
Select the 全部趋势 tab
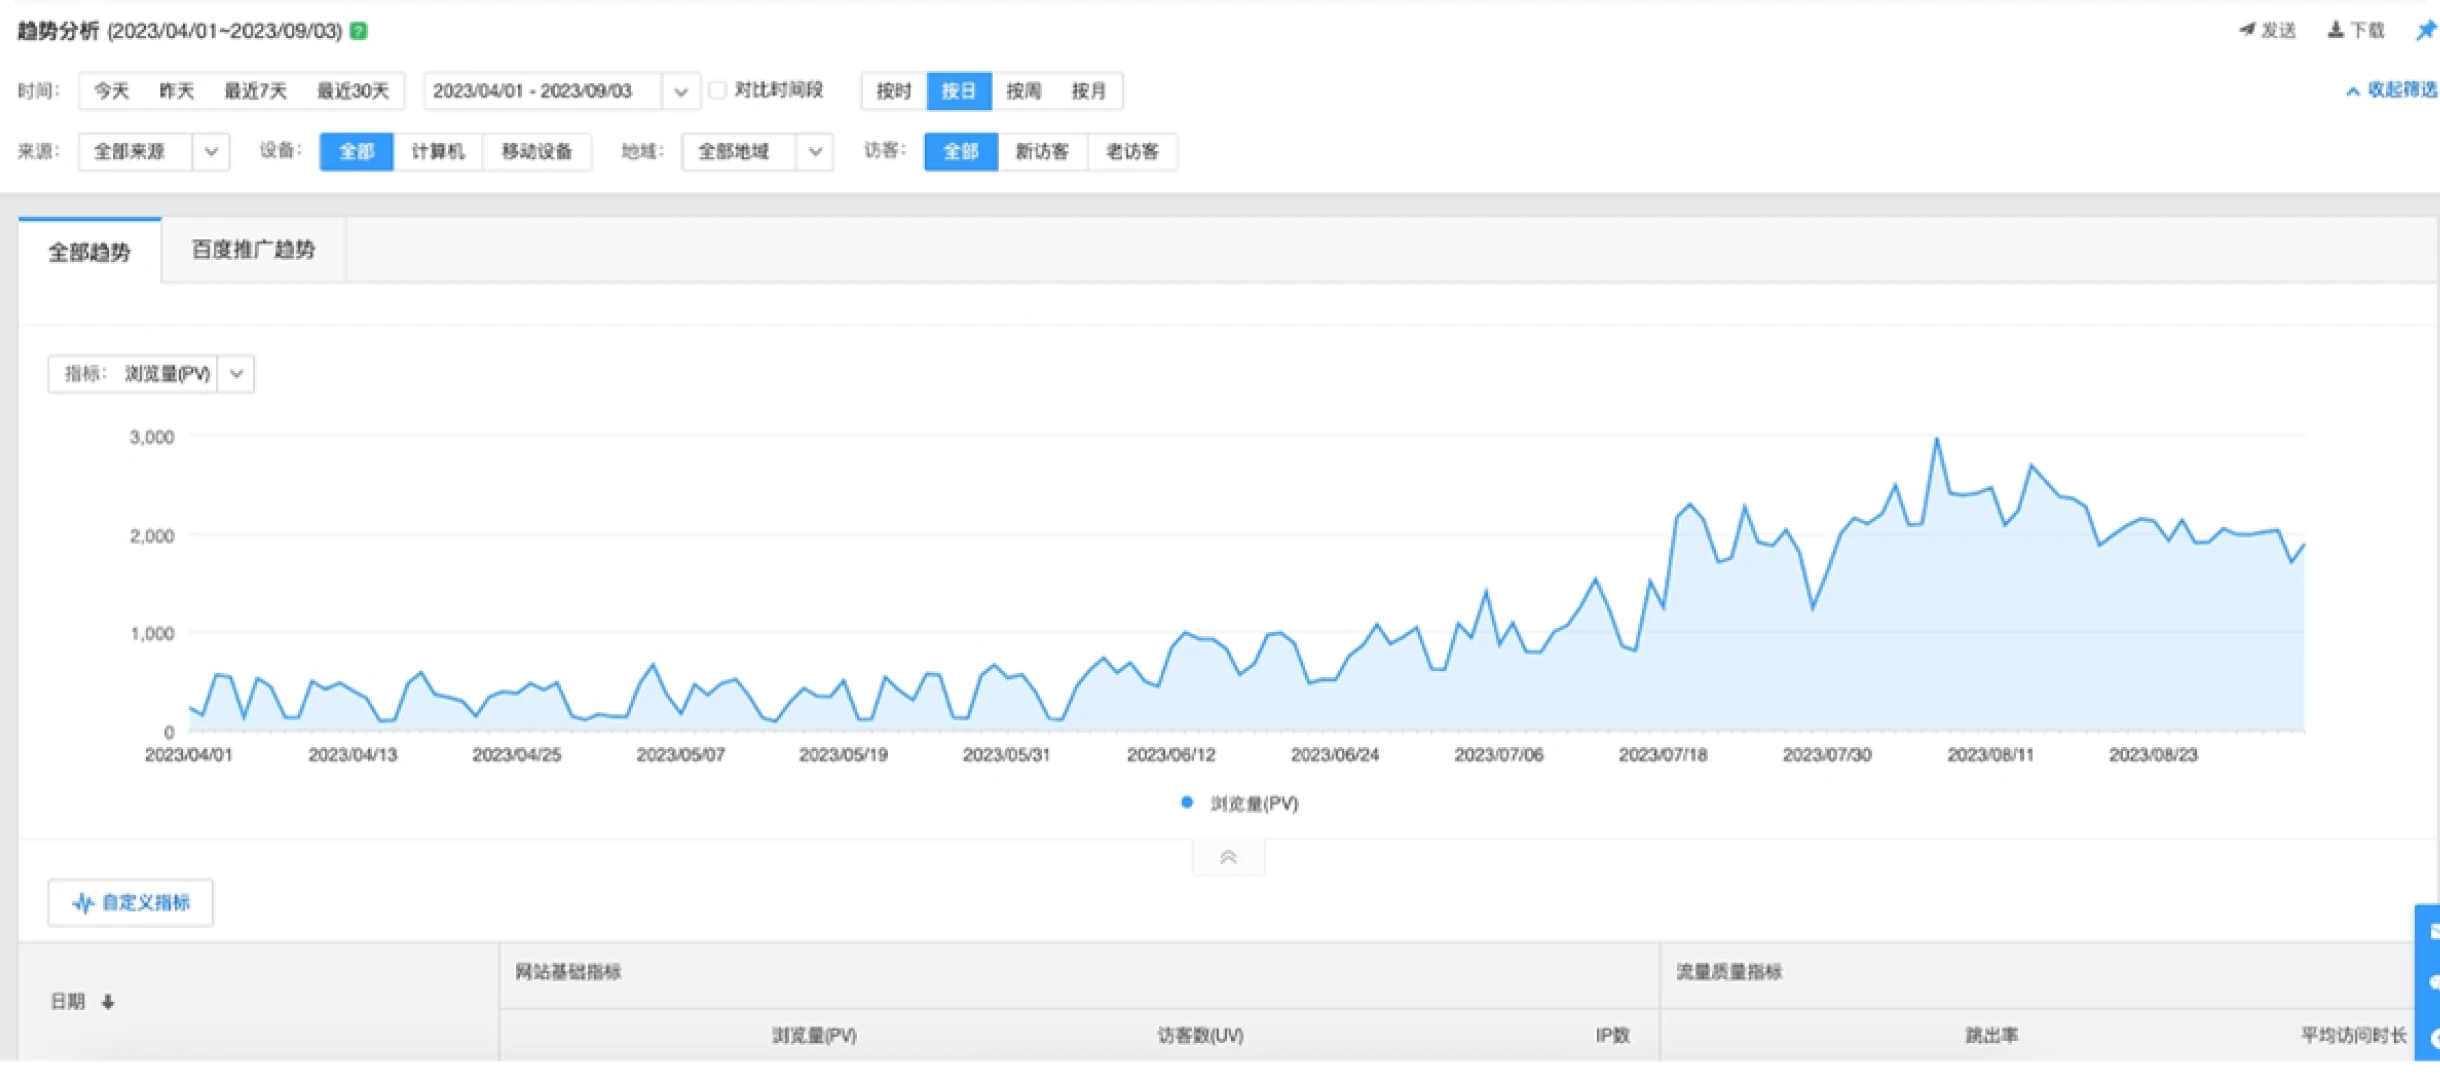[90, 251]
